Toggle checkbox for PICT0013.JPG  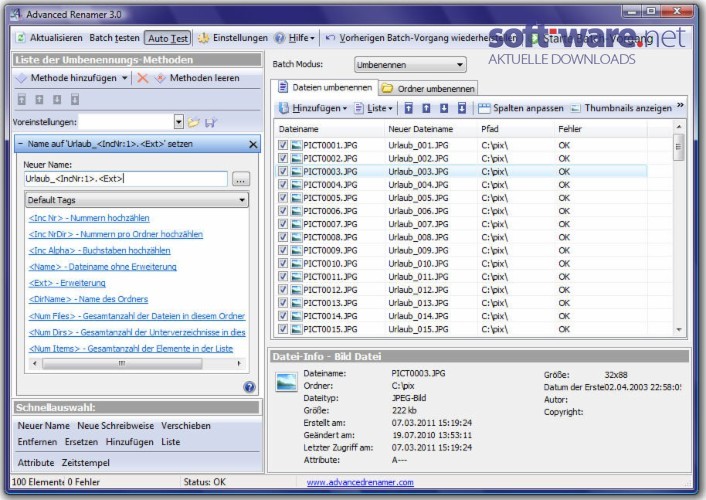point(283,303)
